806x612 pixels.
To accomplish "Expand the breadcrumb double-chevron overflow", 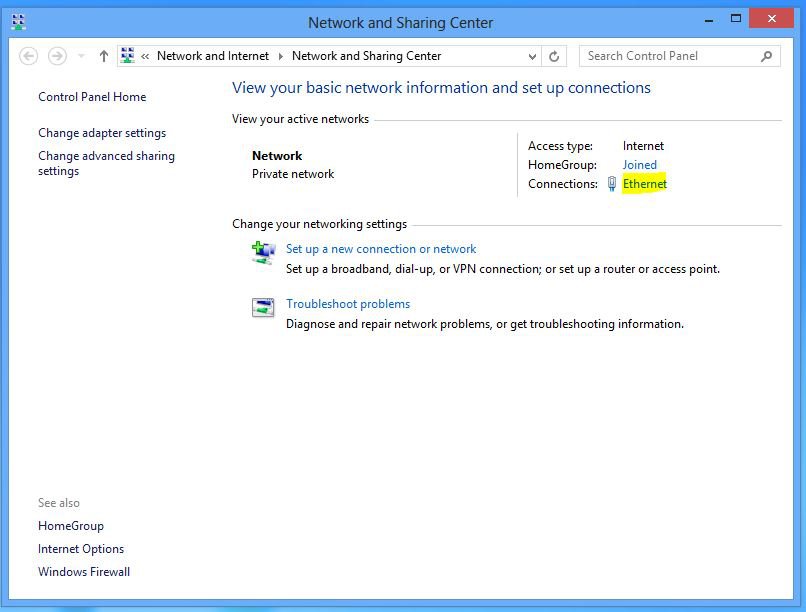I will [145, 56].
